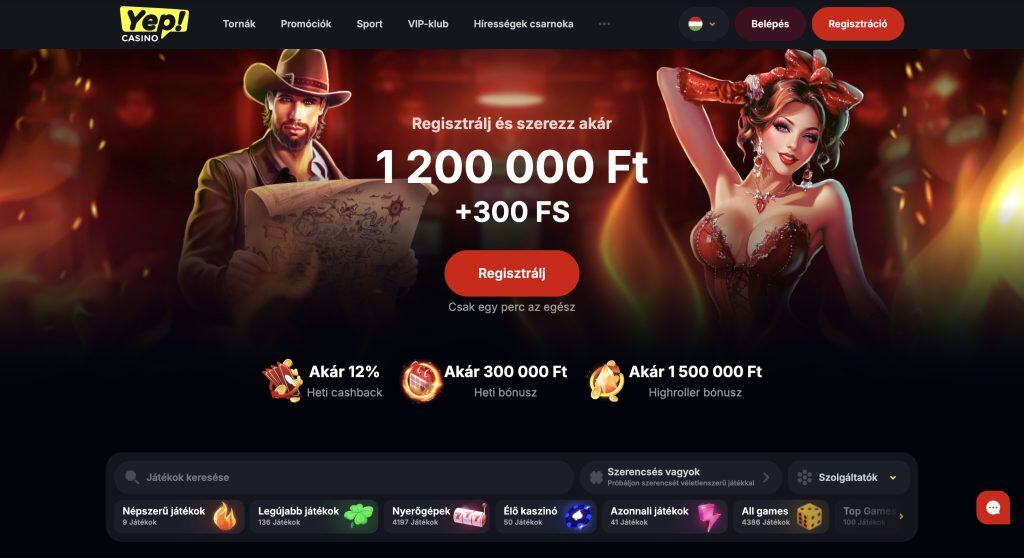
Task: Click the Belépés login button
Action: [769, 24]
